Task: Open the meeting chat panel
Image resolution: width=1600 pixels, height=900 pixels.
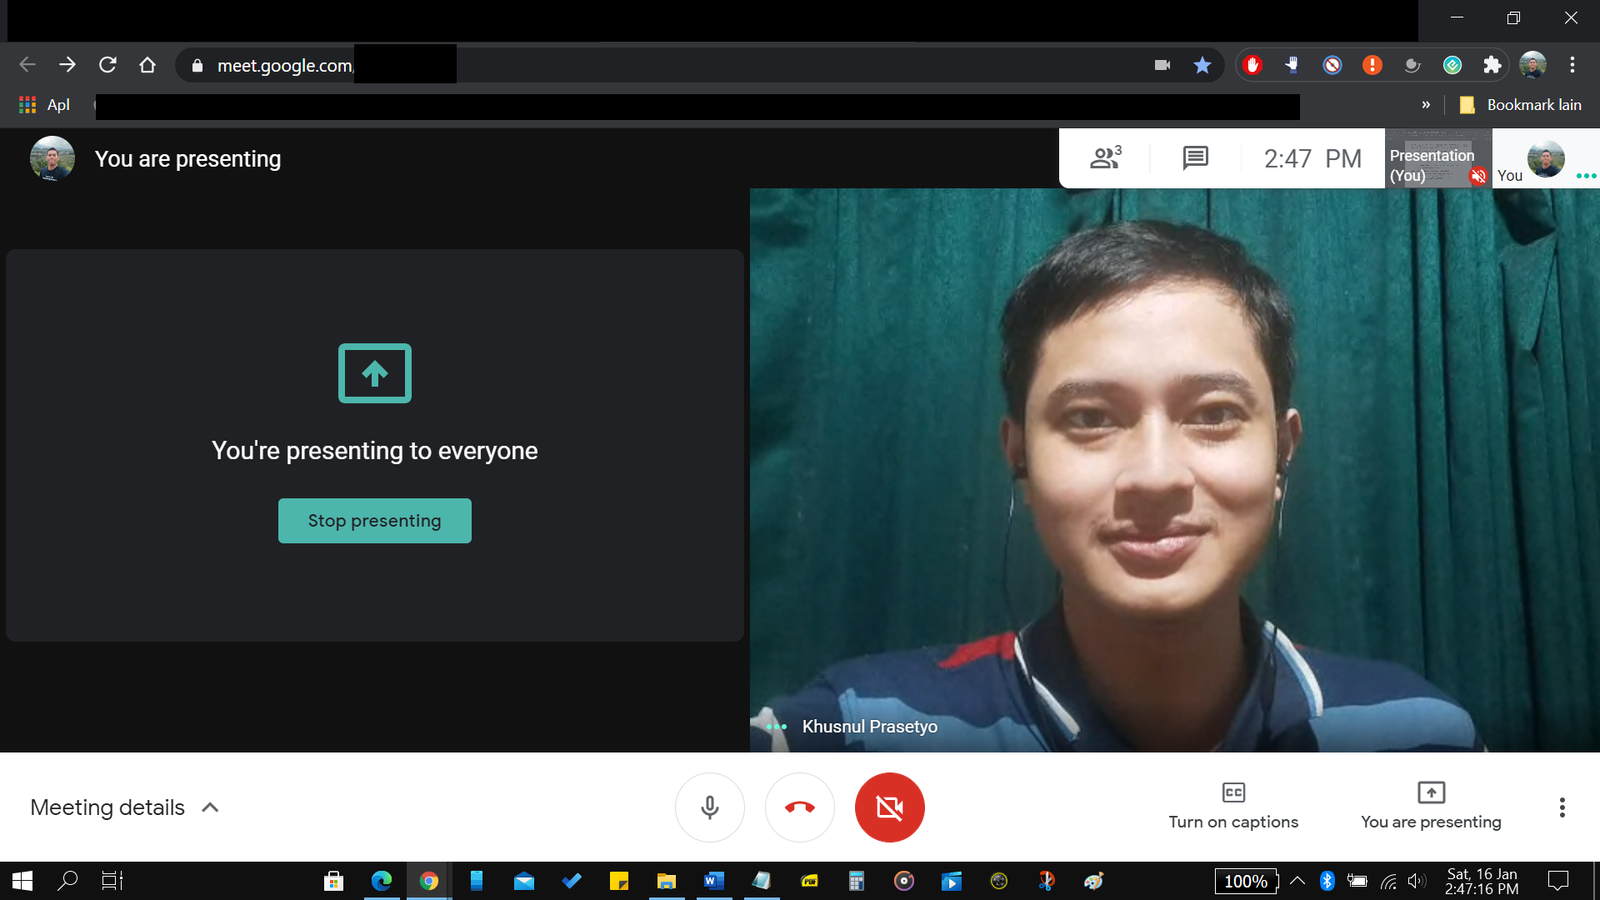Action: pyautogui.click(x=1195, y=158)
